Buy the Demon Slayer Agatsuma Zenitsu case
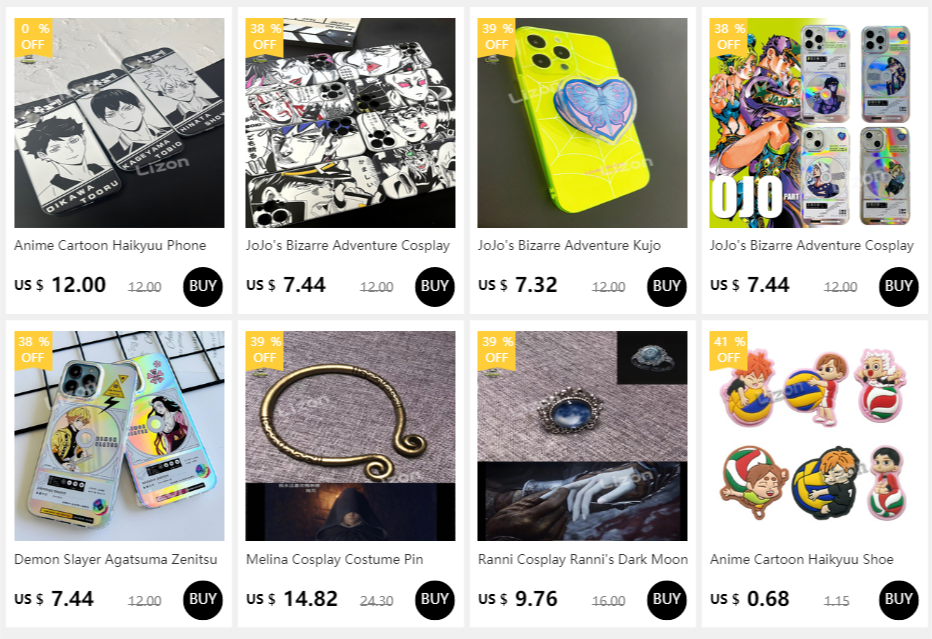 click(203, 600)
